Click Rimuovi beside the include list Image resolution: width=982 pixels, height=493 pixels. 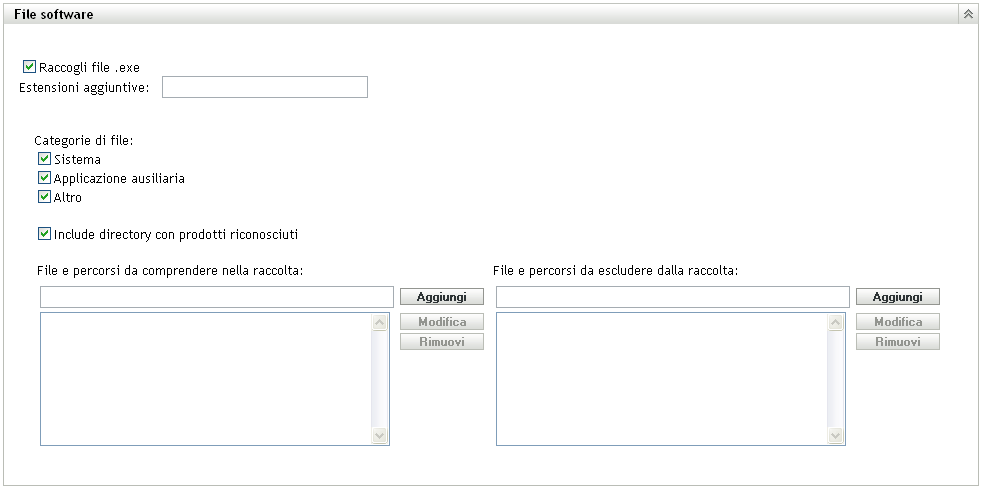(442, 342)
